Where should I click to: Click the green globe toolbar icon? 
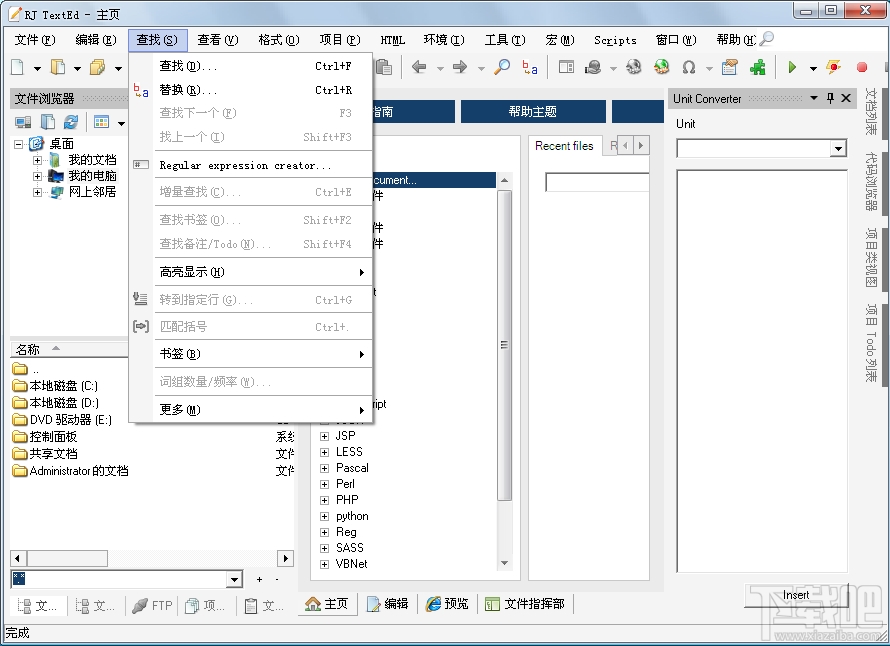[661, 68]
